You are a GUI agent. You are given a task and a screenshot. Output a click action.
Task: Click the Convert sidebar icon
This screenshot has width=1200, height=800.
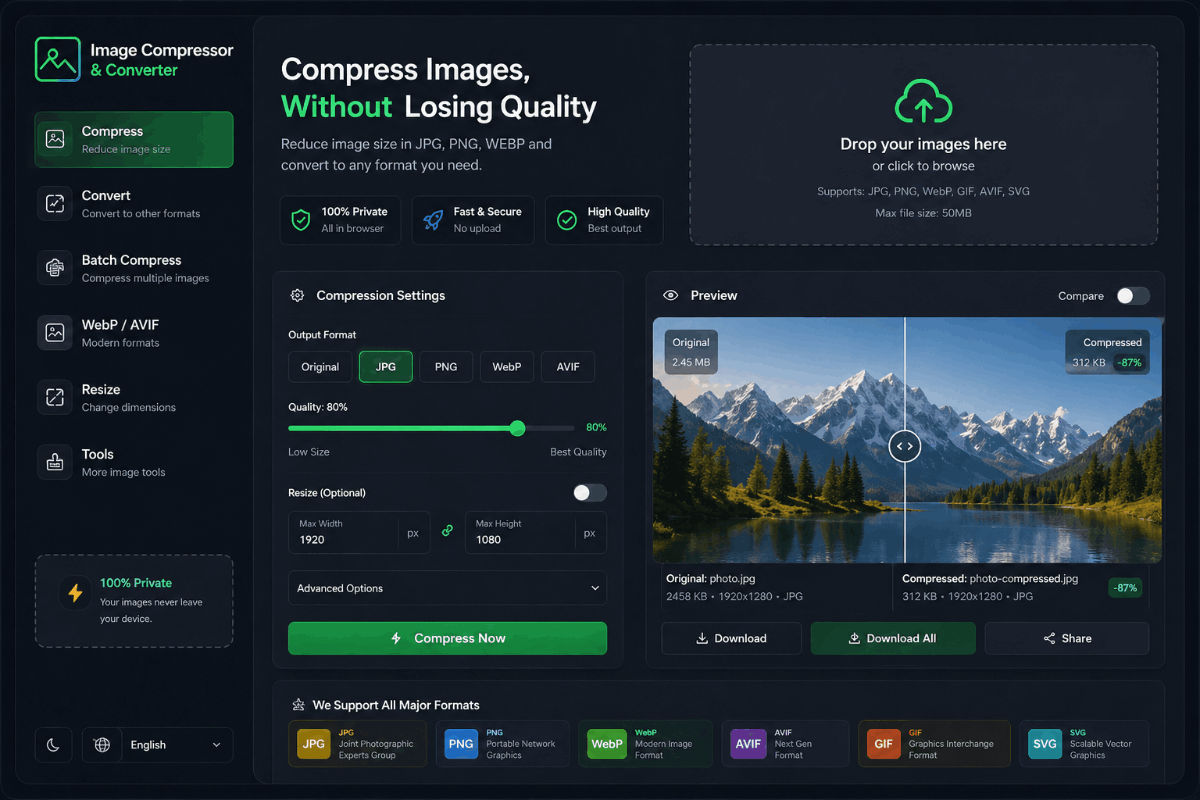point(55,203)
